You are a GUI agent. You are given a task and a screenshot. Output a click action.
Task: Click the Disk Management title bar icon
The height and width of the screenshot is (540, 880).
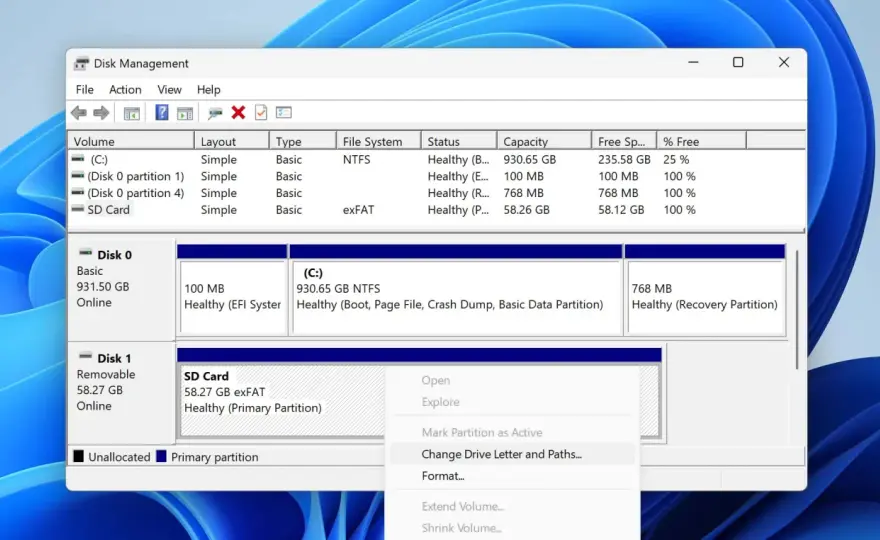[x=81, y=63]
